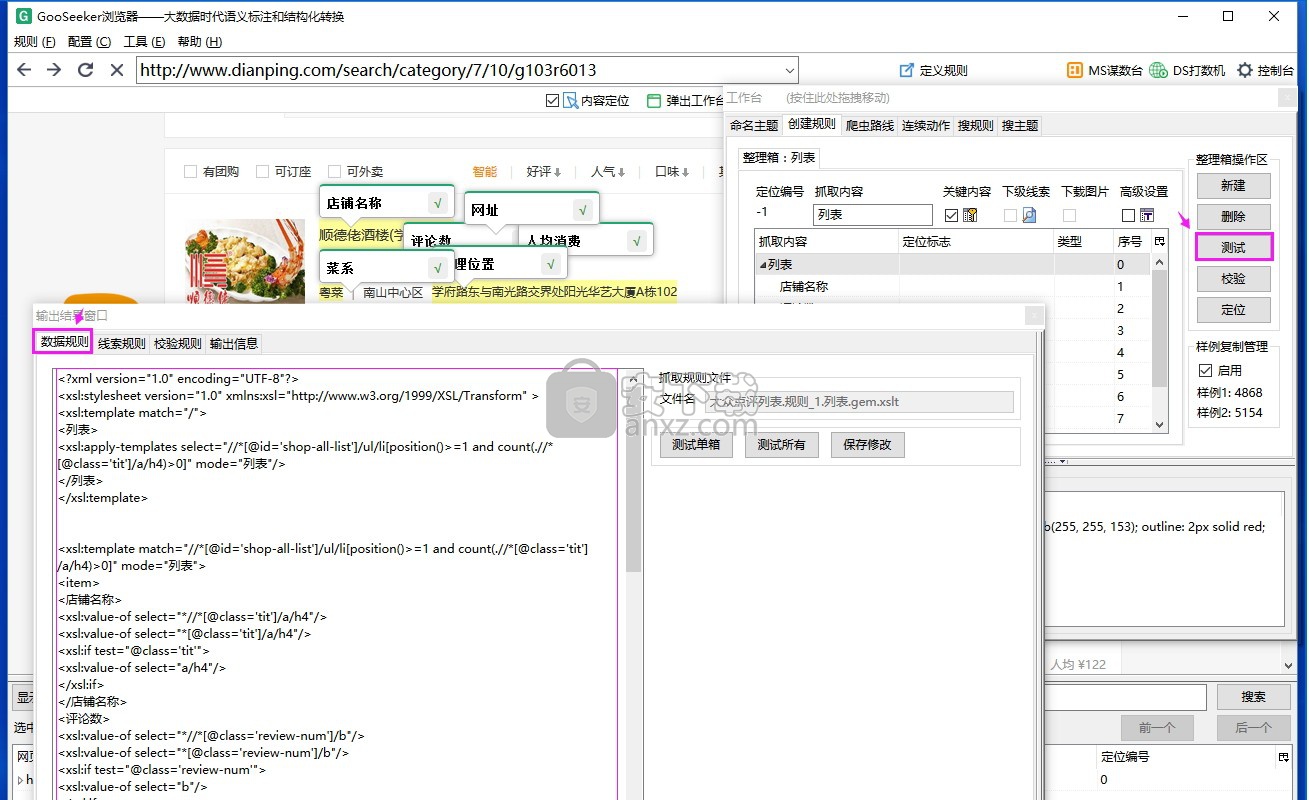Click the 搜索 button

point(1253,697)
